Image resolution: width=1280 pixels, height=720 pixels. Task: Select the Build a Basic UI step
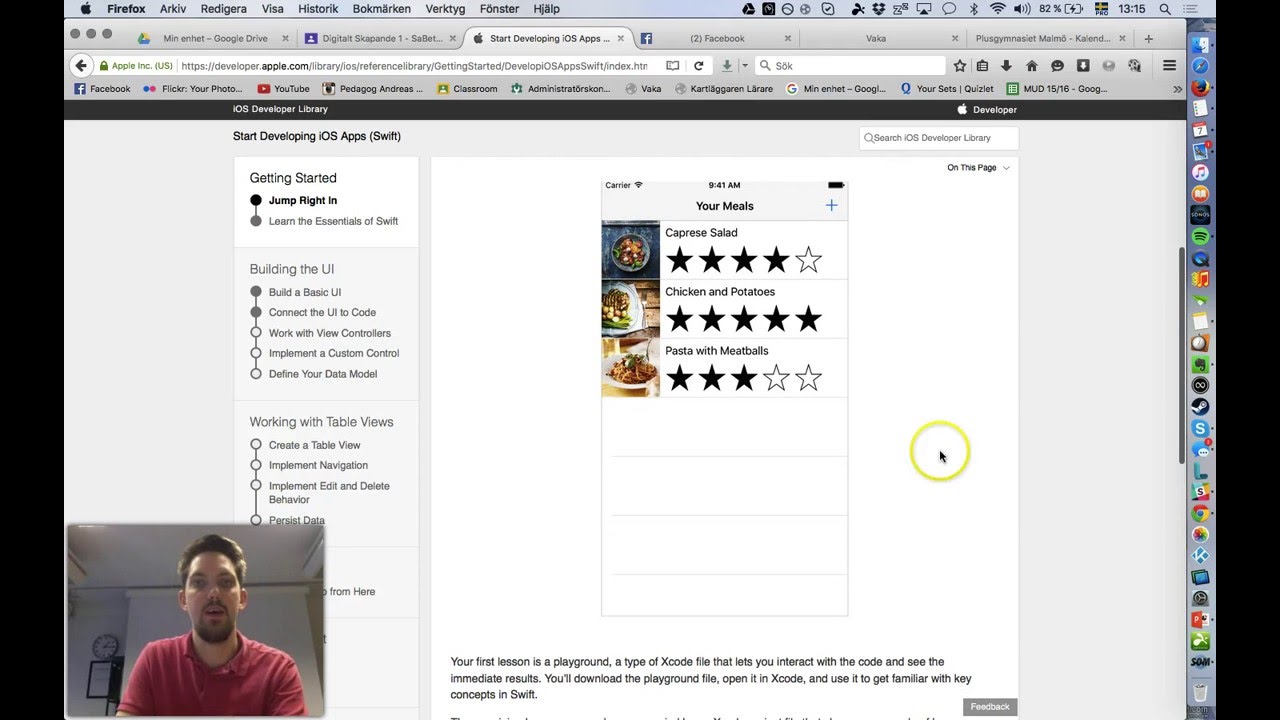coord(304,292)
